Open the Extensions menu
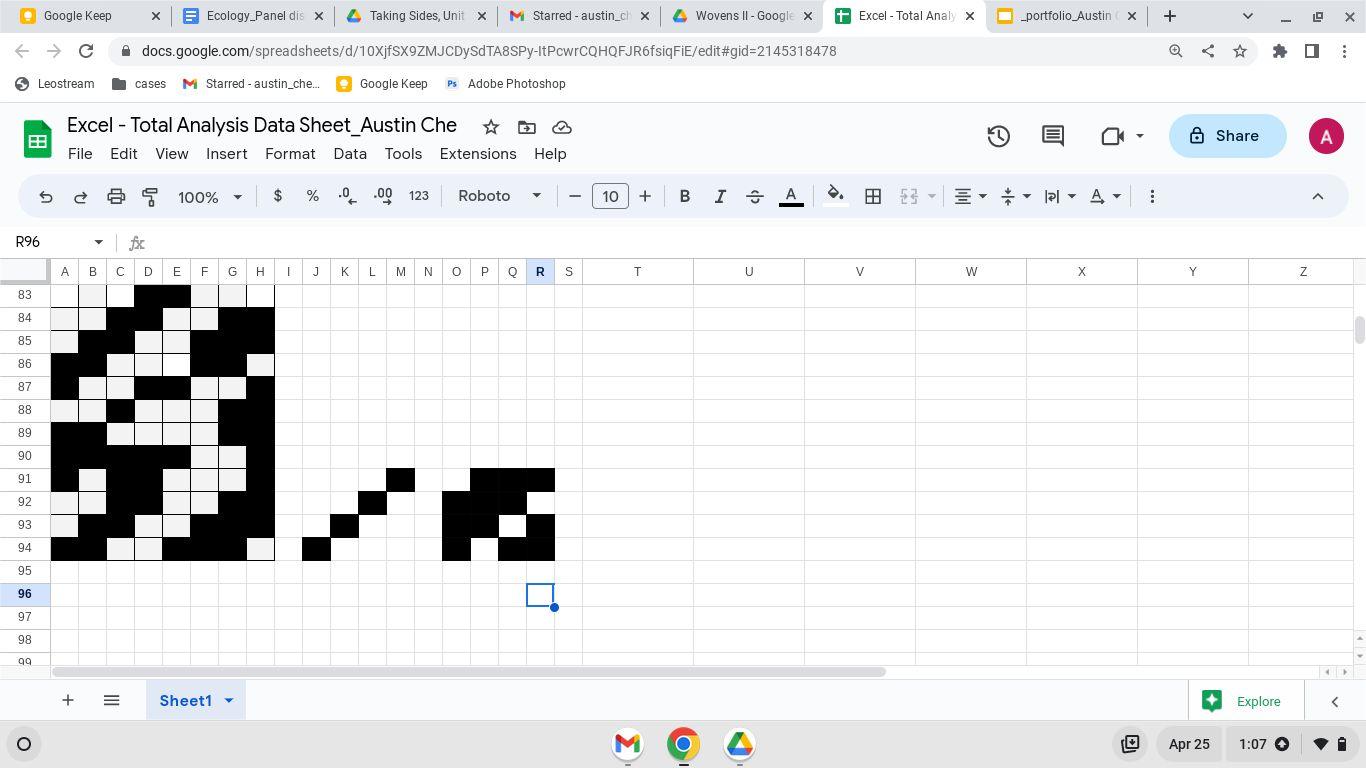1366x768 pixels. coord(478,154)
